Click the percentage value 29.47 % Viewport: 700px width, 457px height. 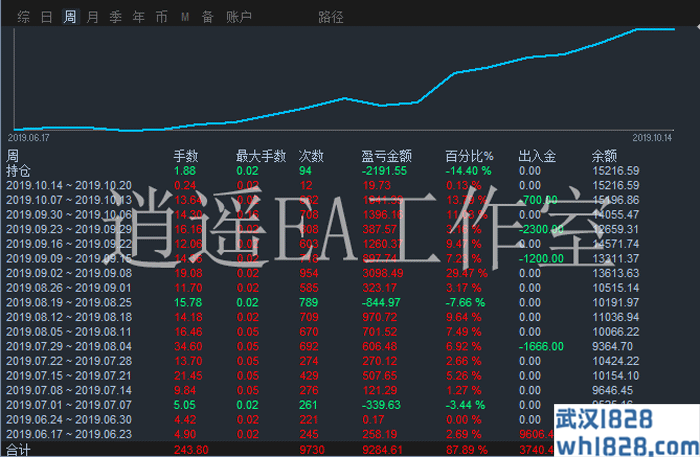467,273
